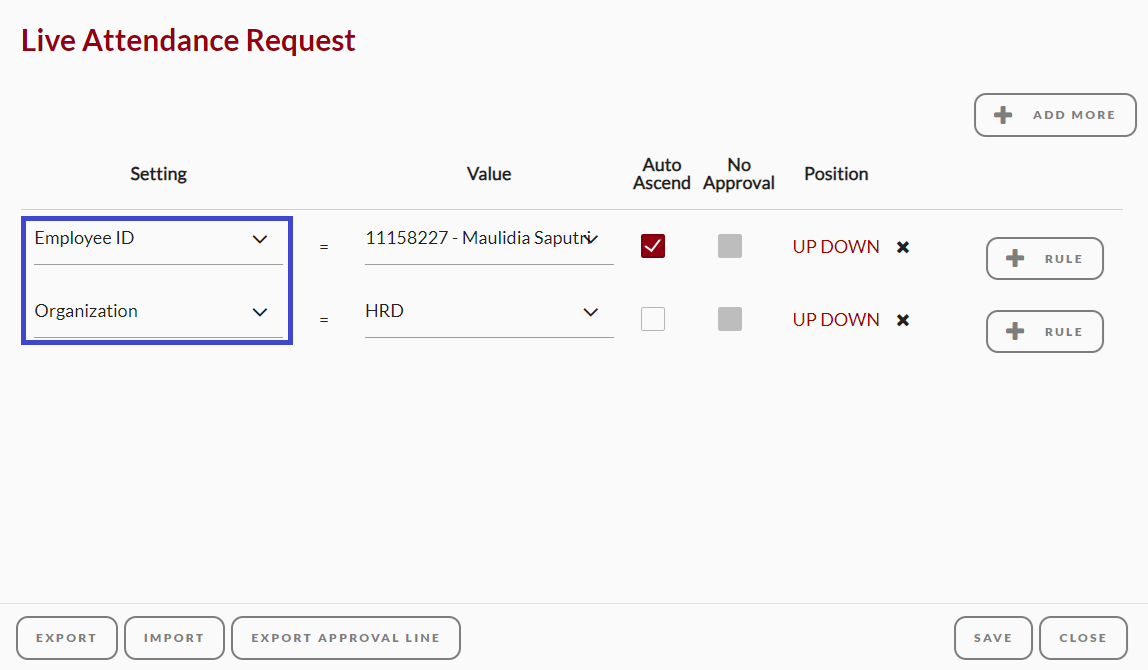Click UP DOWN position for Employee ID row

835,247
